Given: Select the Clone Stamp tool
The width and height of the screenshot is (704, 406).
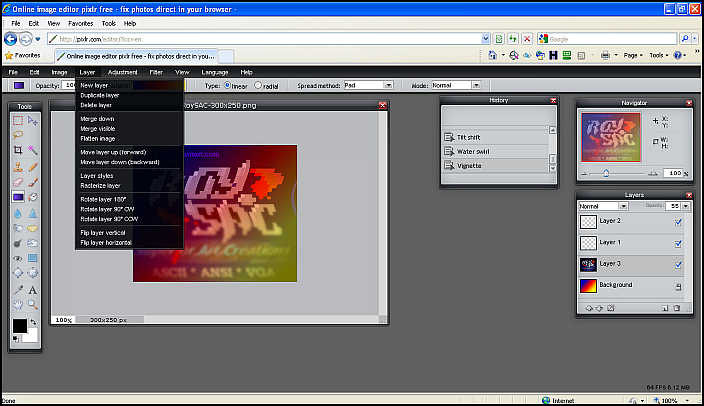Looking at the screenshot, I should pos(18,167).
